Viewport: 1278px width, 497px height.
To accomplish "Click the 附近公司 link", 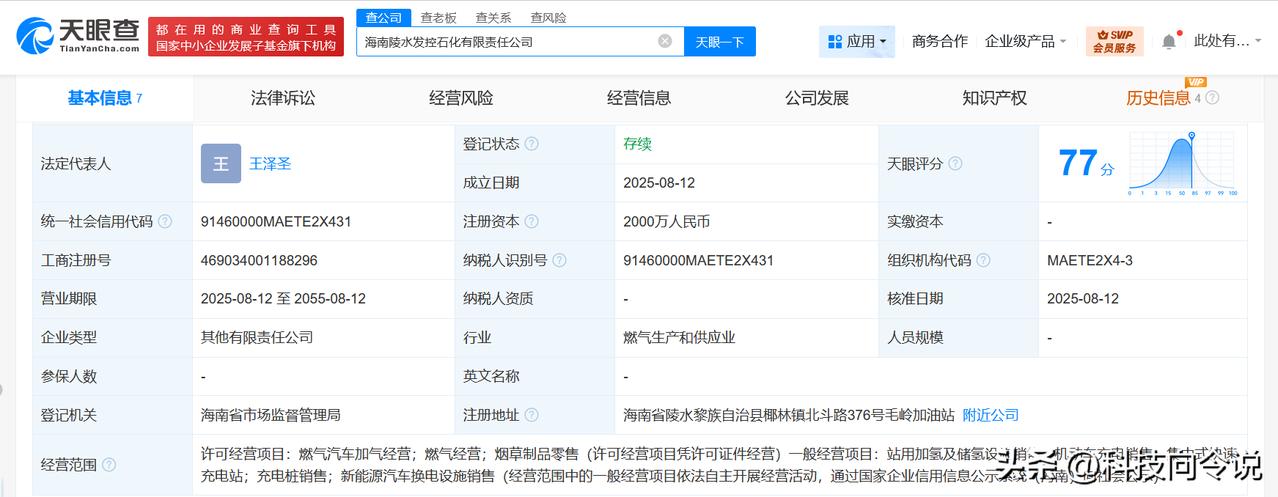I will [x=991, y=415].
